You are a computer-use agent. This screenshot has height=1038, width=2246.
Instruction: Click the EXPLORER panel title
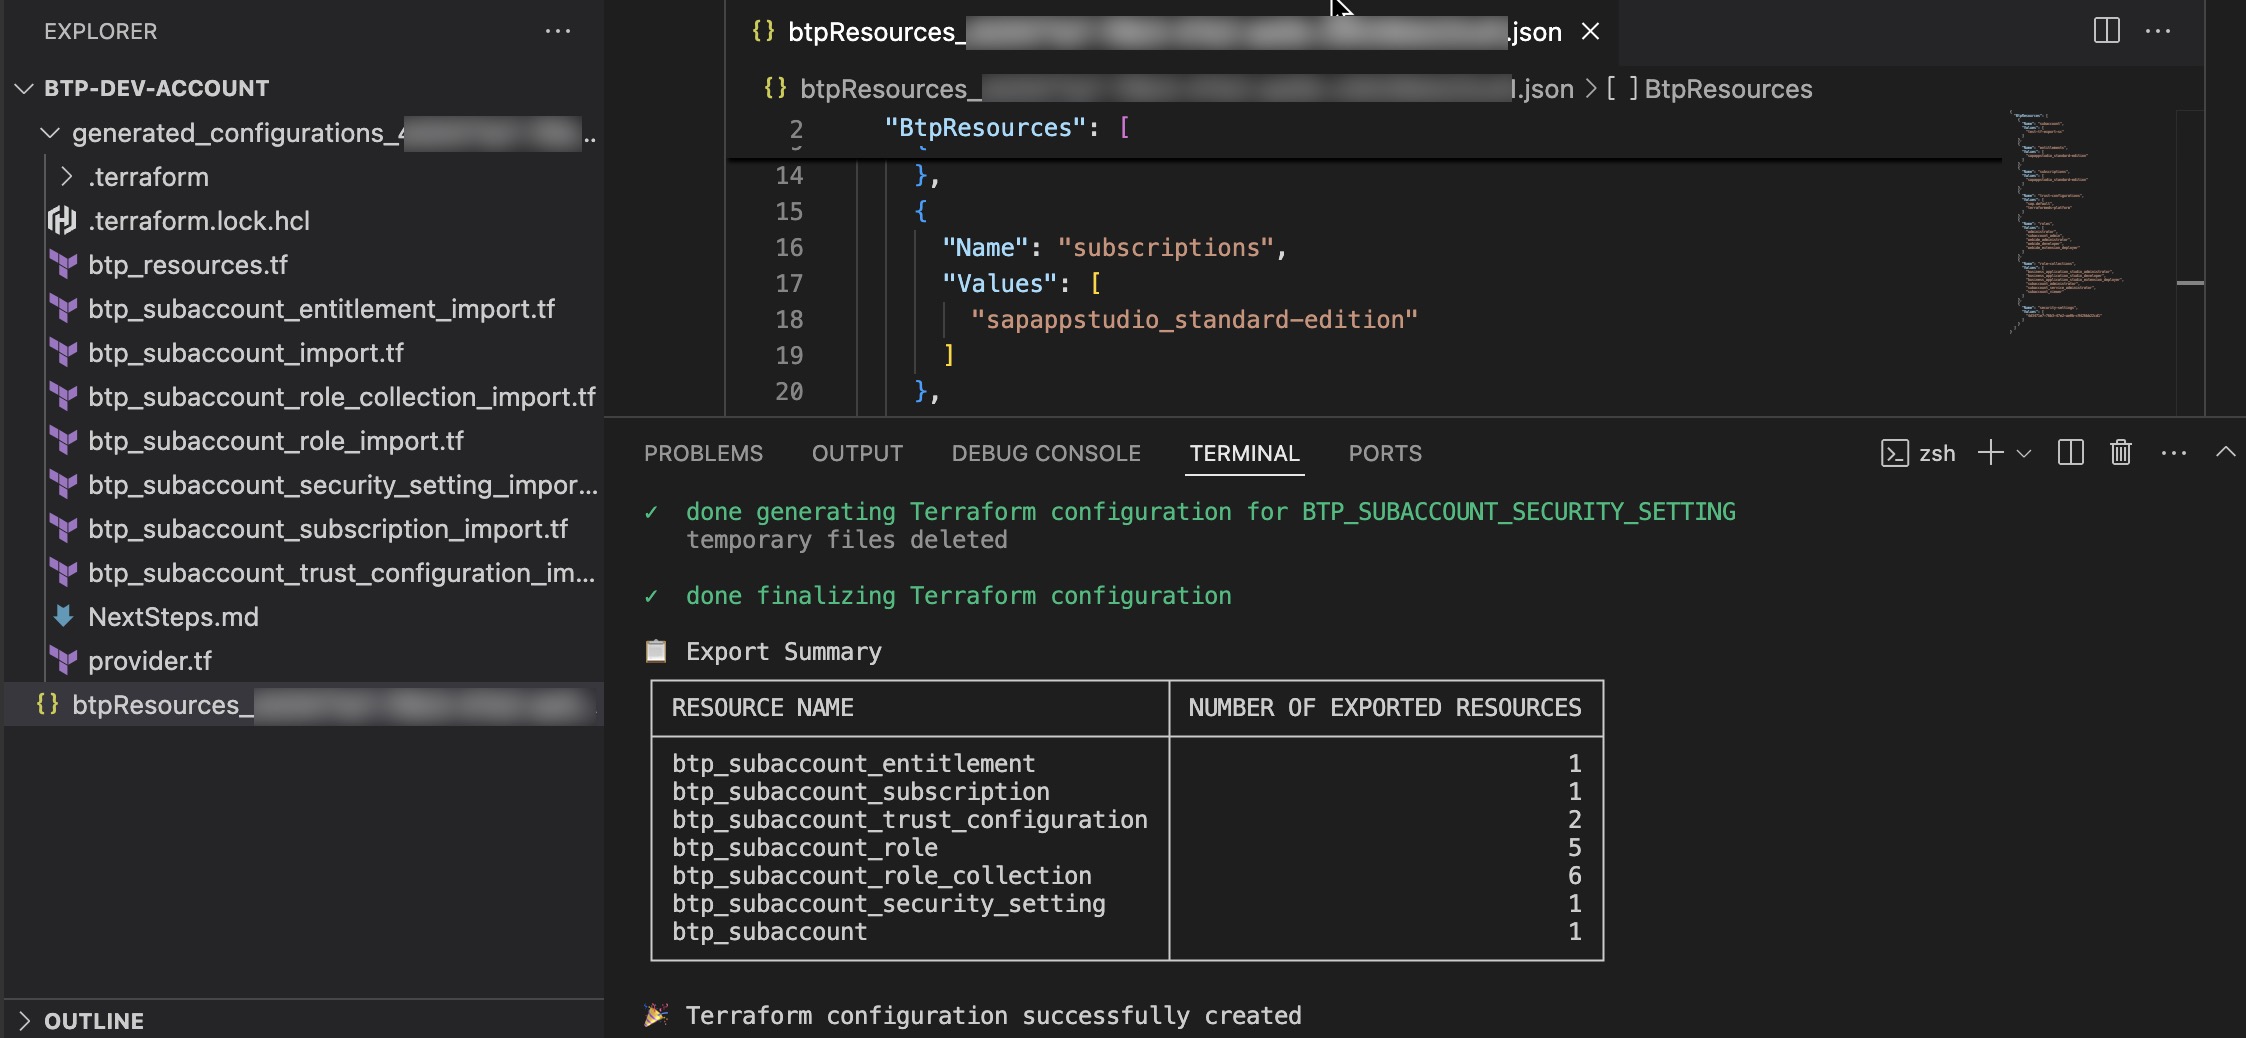[100, 31]
